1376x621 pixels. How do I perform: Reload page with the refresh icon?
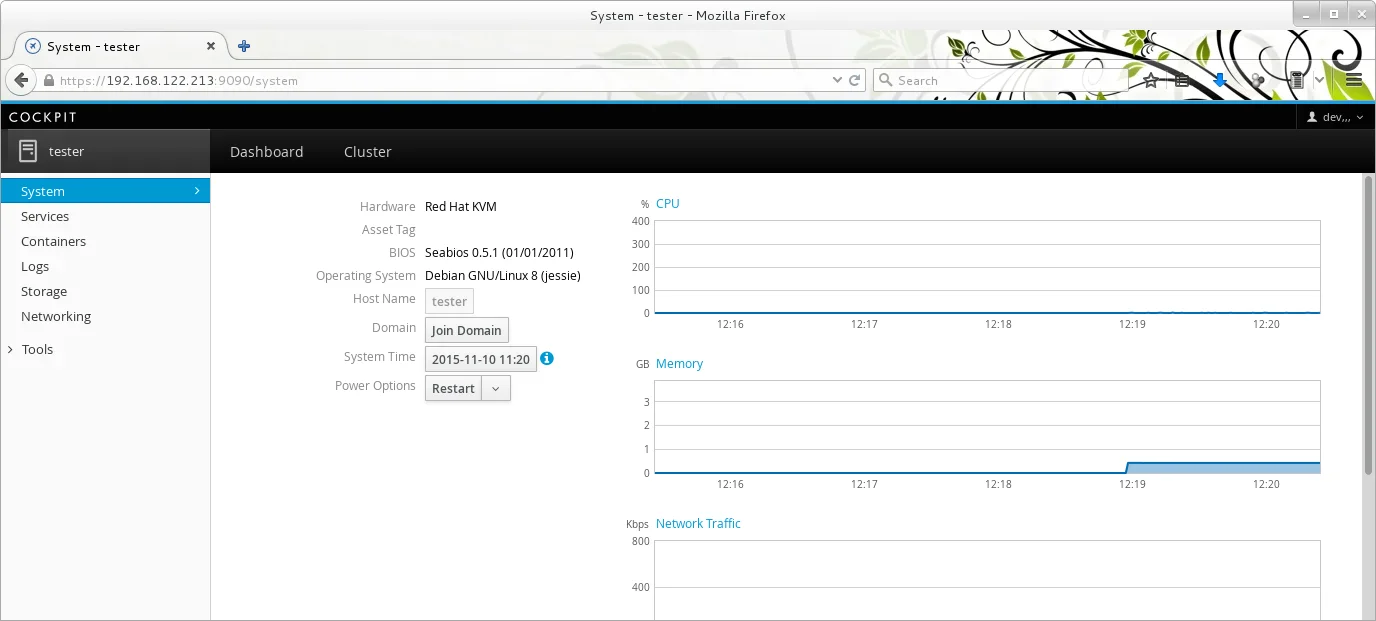pos(855,80)
